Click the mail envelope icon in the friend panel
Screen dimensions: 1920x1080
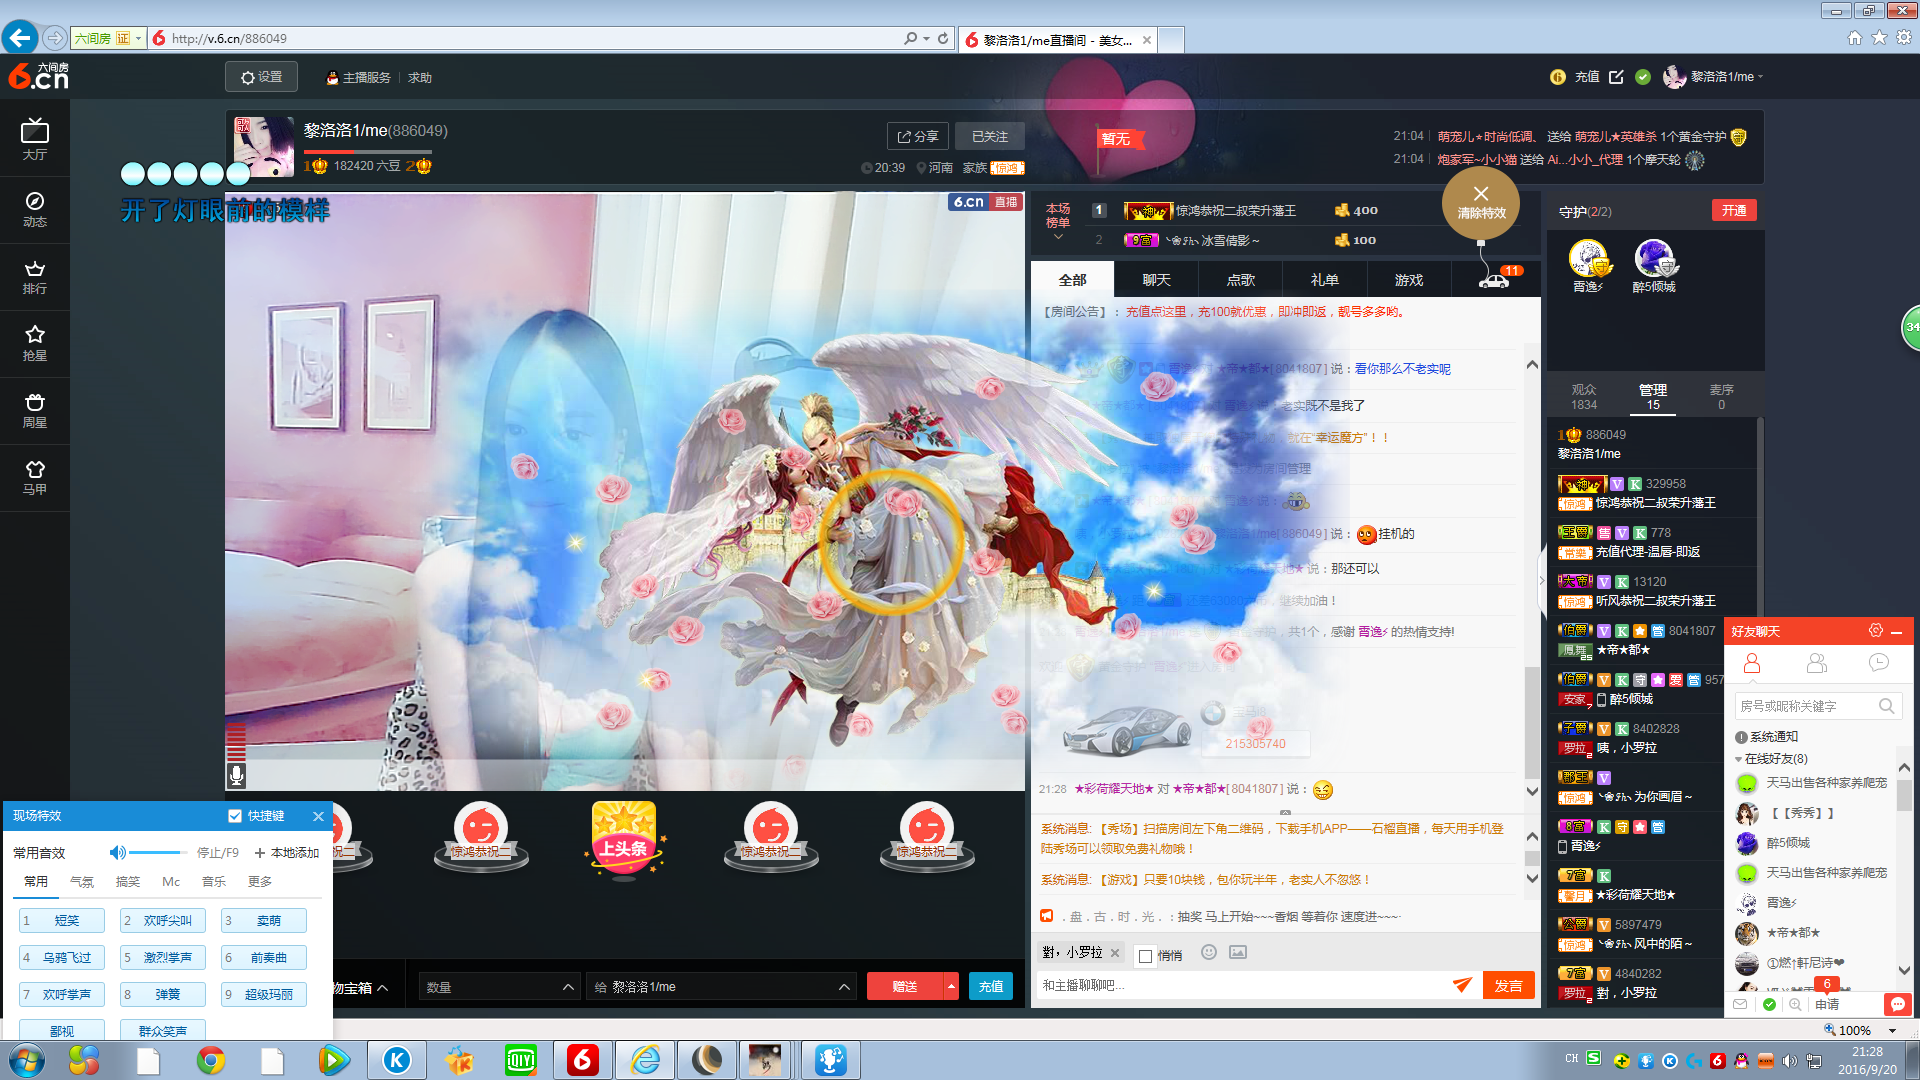1740,1004
